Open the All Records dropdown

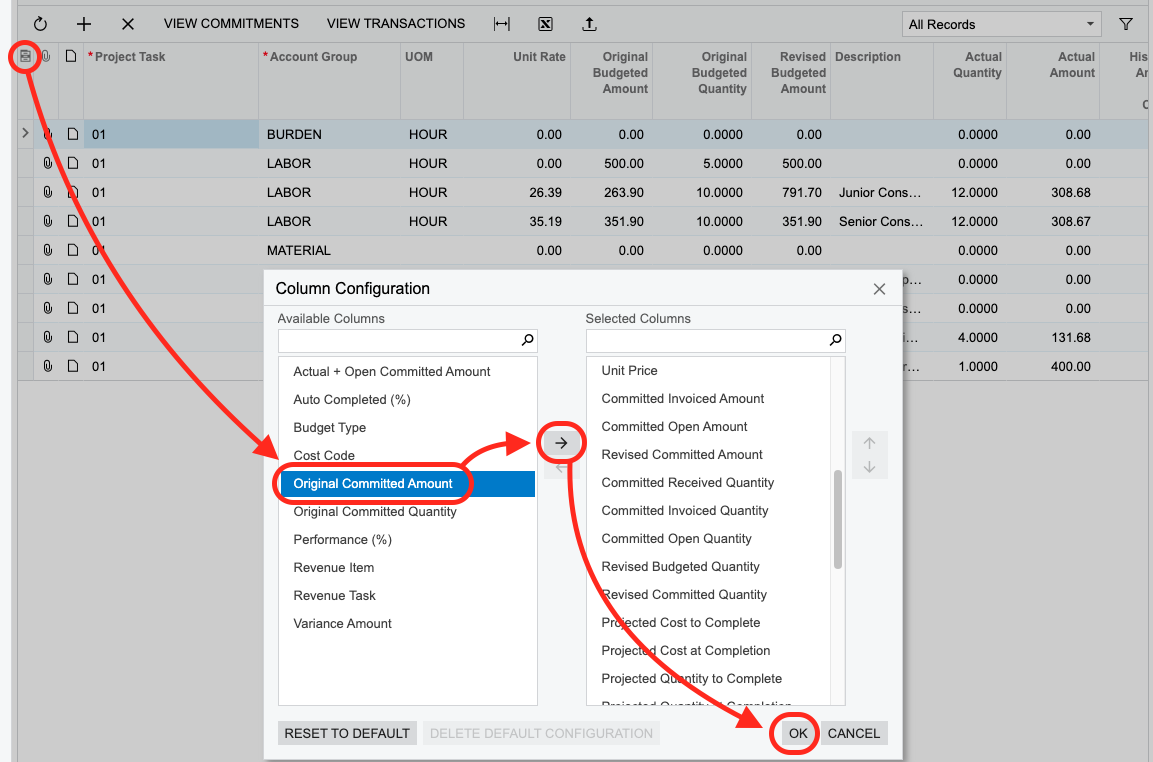(1000, 24)
